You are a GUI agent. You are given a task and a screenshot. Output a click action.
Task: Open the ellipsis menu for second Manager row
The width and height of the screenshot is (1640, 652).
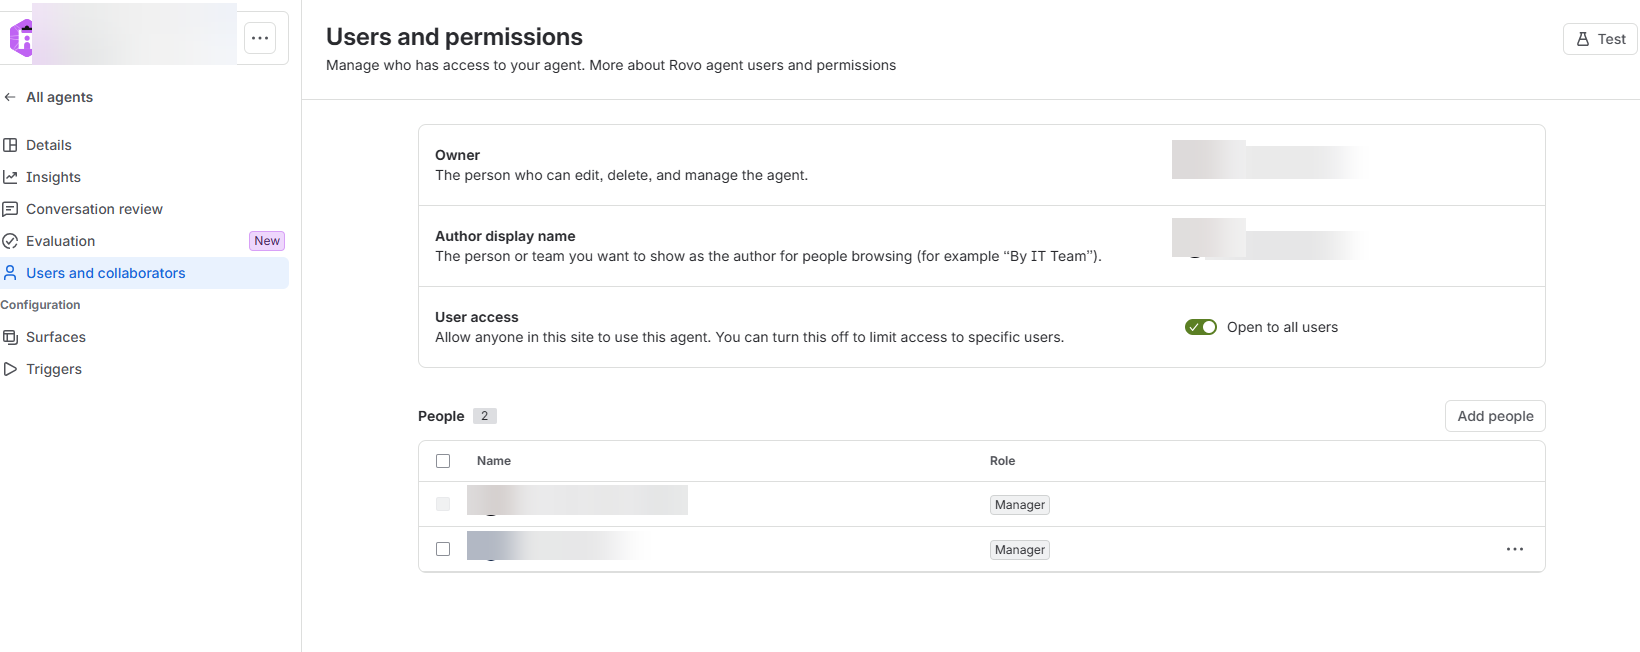(x=1515, y=549)
